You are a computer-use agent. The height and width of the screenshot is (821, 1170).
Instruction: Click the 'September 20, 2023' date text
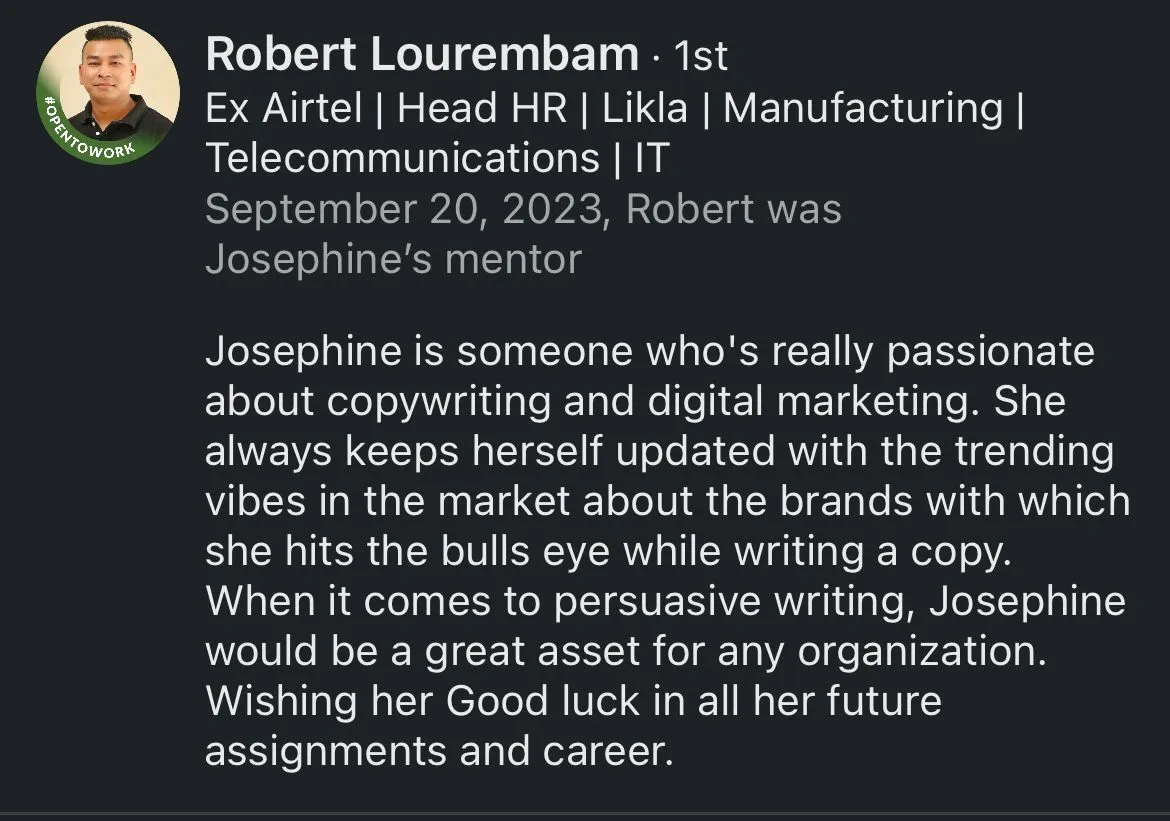pos(403,209)
